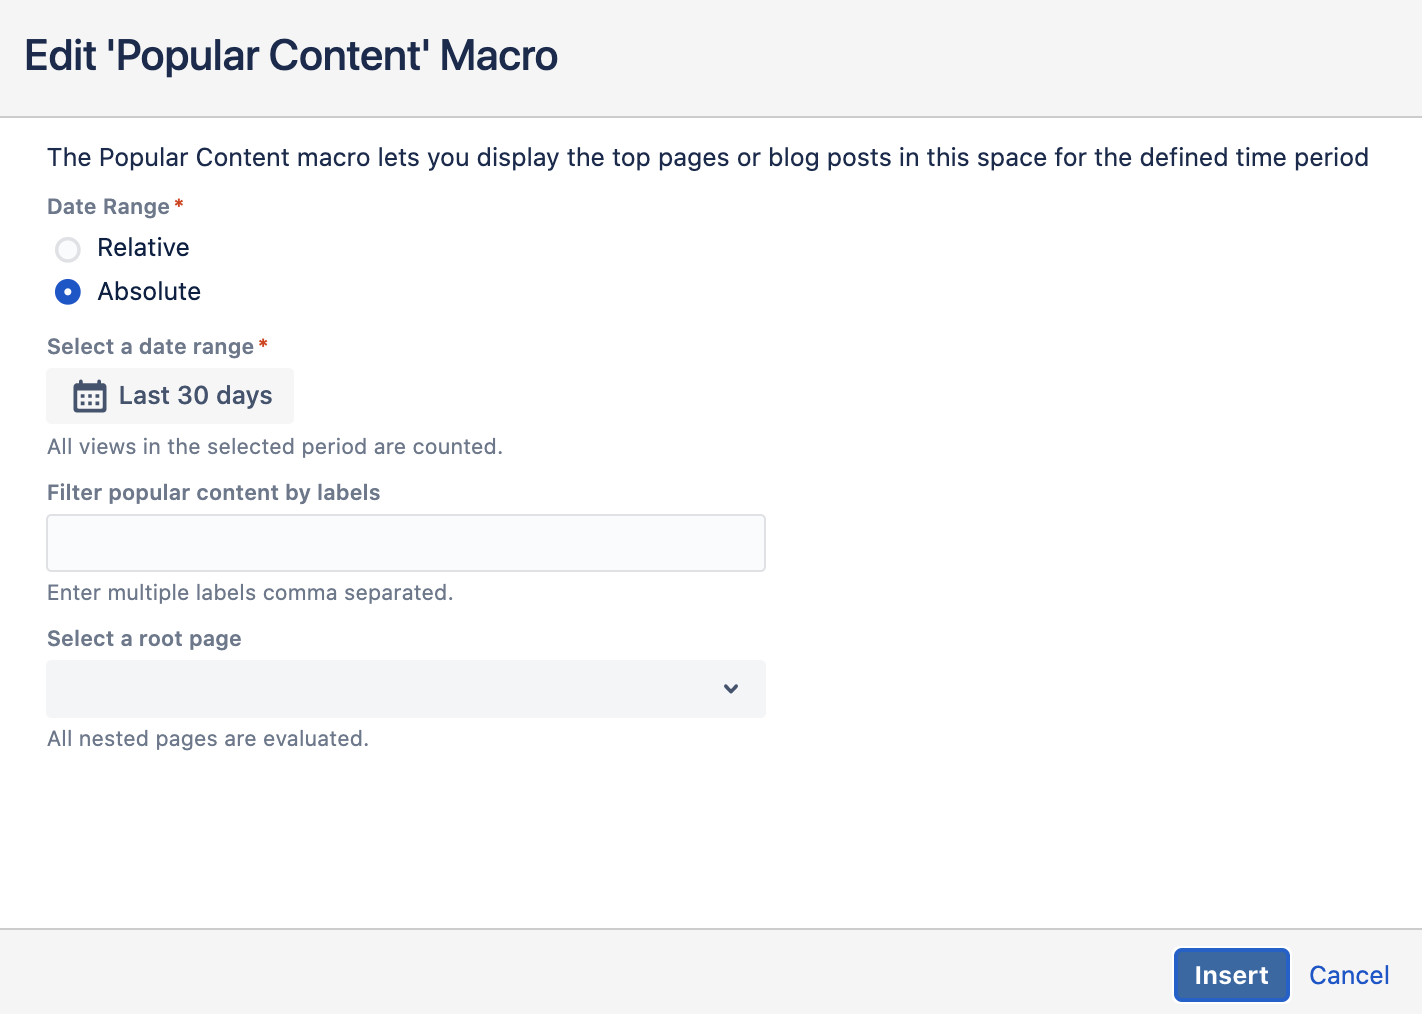Click the 'Select a root page' label

(144, 639)
